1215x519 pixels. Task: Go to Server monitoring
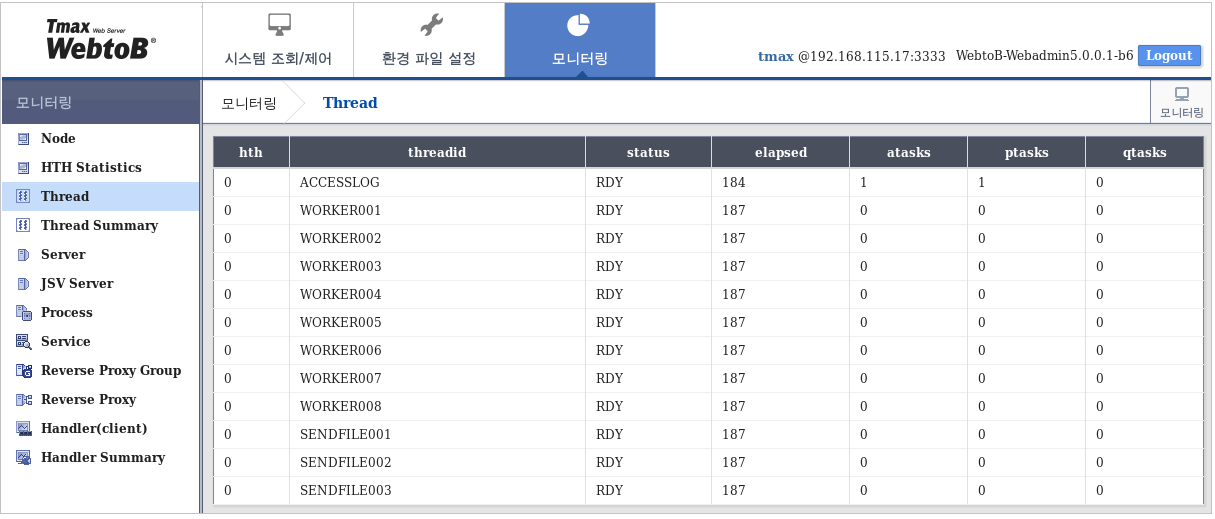click(100, 255)
